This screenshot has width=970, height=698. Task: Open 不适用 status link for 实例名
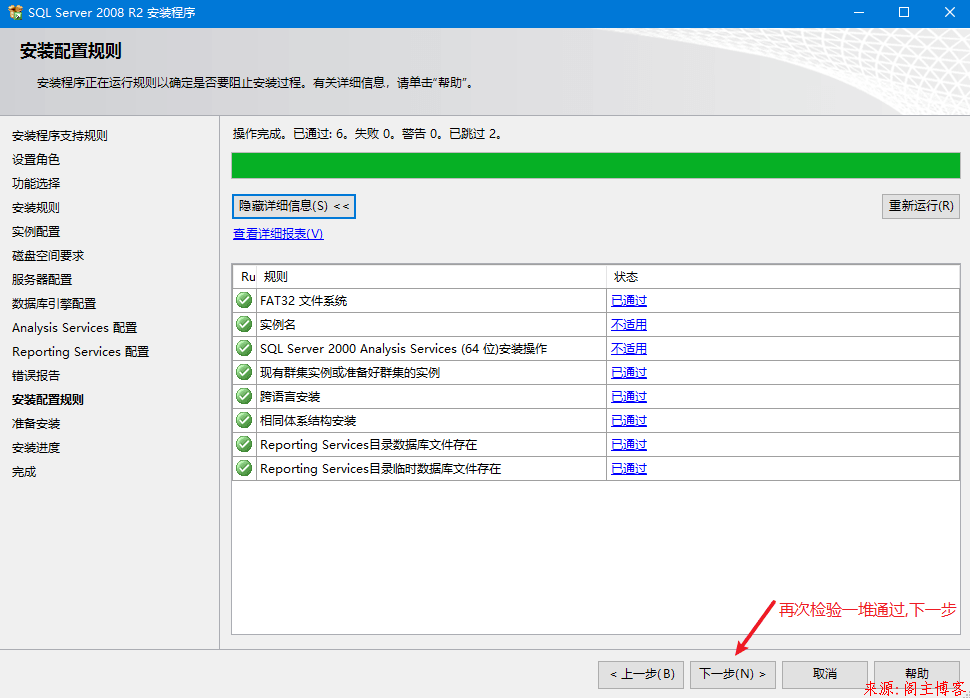(629, 325)
